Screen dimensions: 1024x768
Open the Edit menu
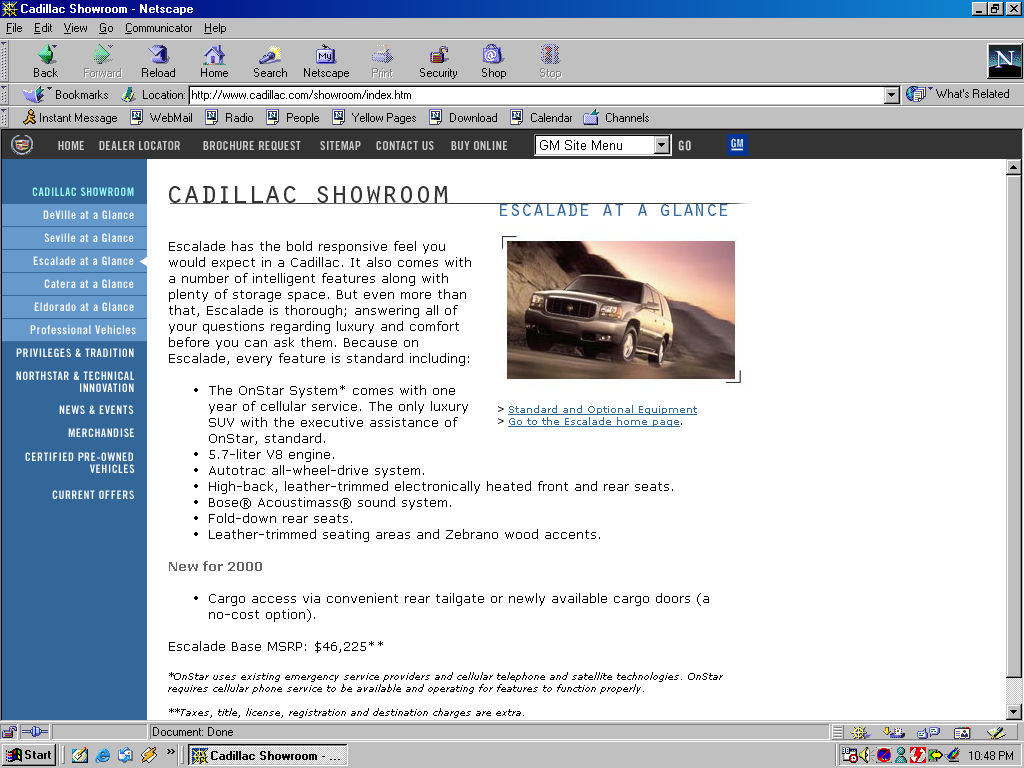pyautogui.click(x=43, y=28)
